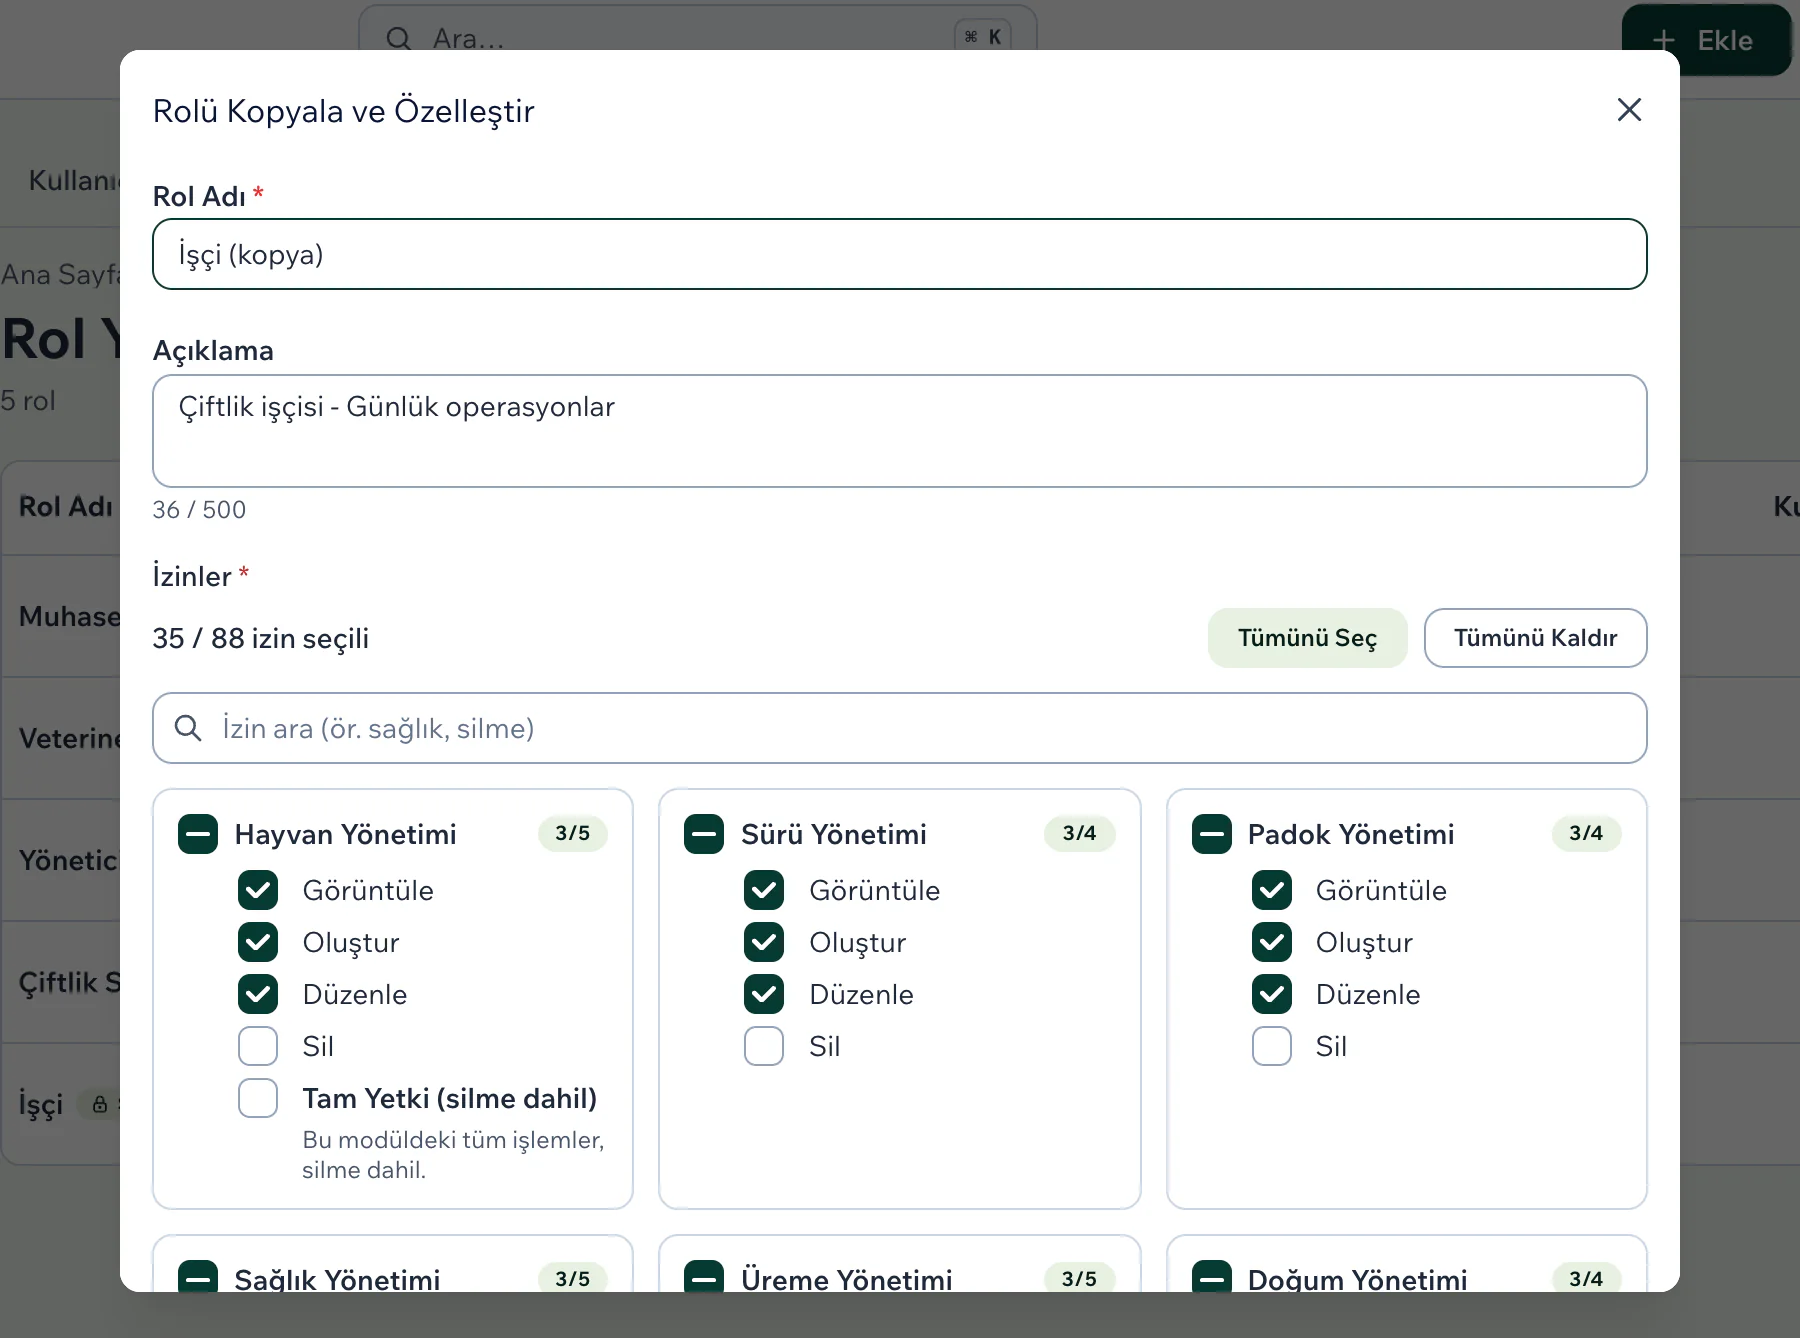Viewport: 1800px width, 1338px height.
Task: Click the Rol Adı column header in background table
Action: (x=66, y=507)
